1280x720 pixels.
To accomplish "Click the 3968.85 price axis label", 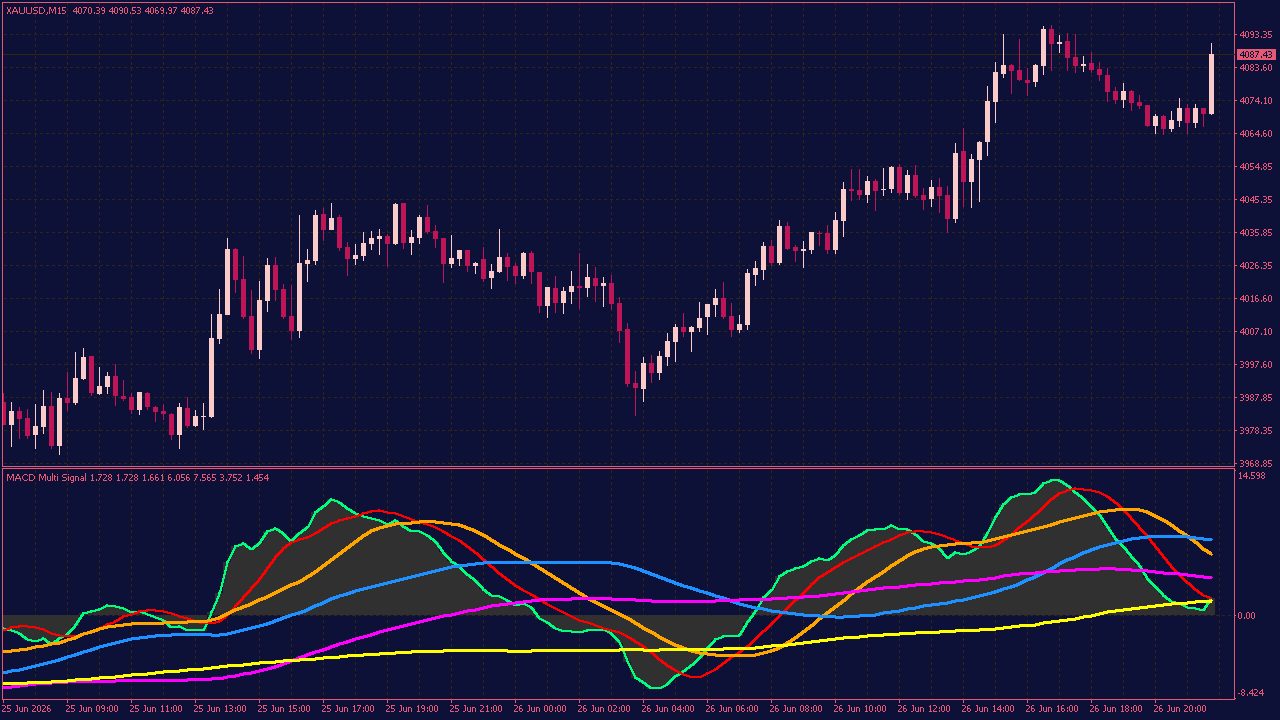I will point(1255,464).
